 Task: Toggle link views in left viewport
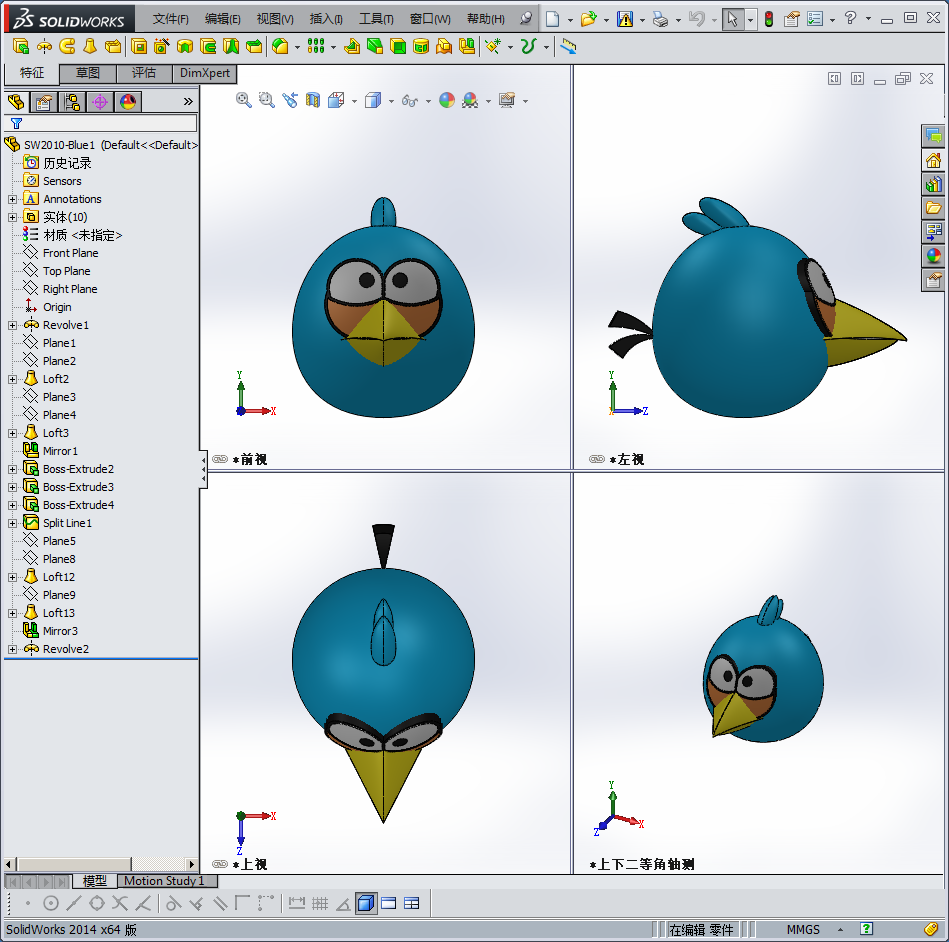597,459
